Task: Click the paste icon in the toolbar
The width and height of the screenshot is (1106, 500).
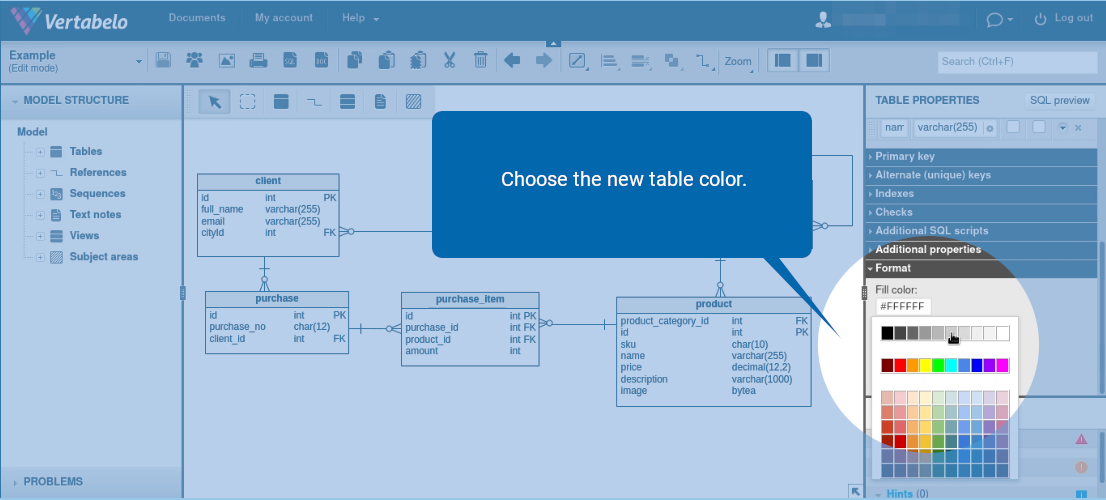Action: click(386, 61)
